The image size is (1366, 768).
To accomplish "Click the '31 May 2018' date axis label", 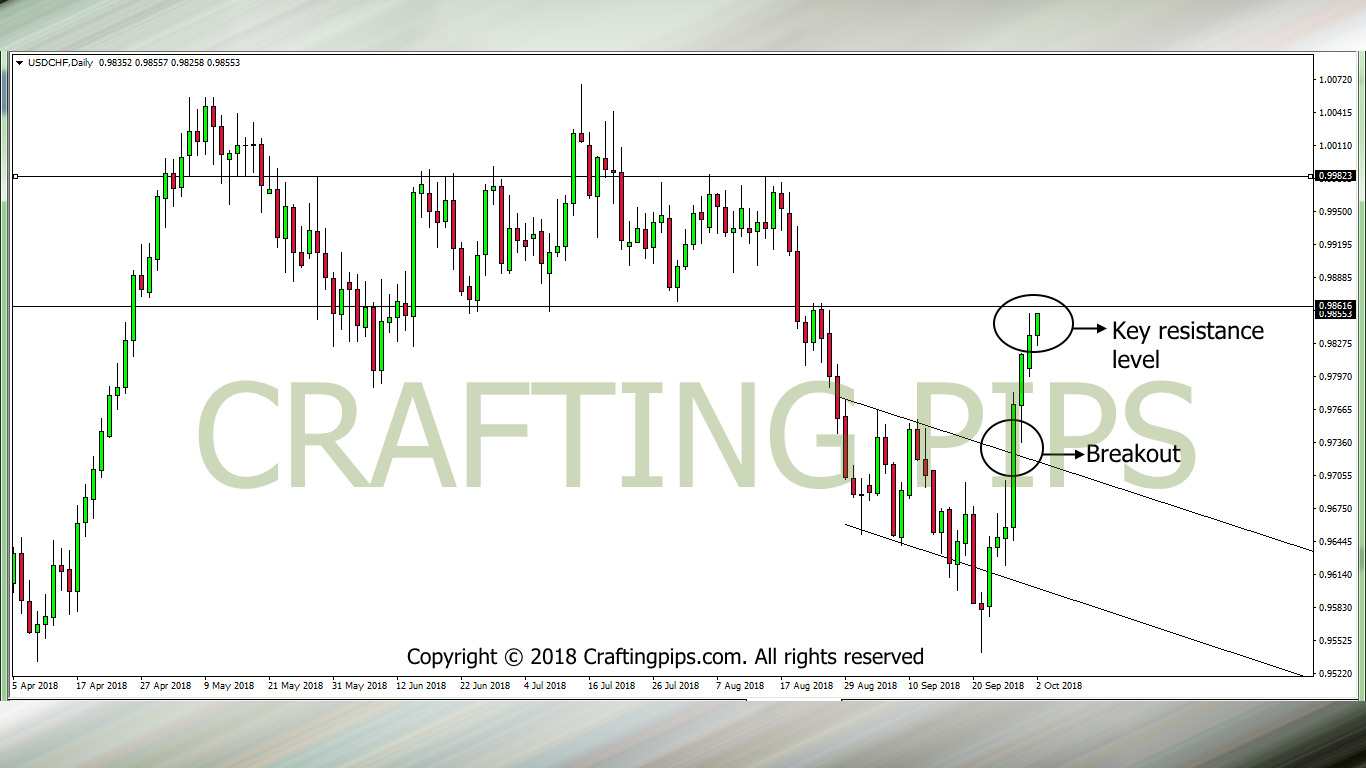I will pyautogui.click(x=358, y=686).
